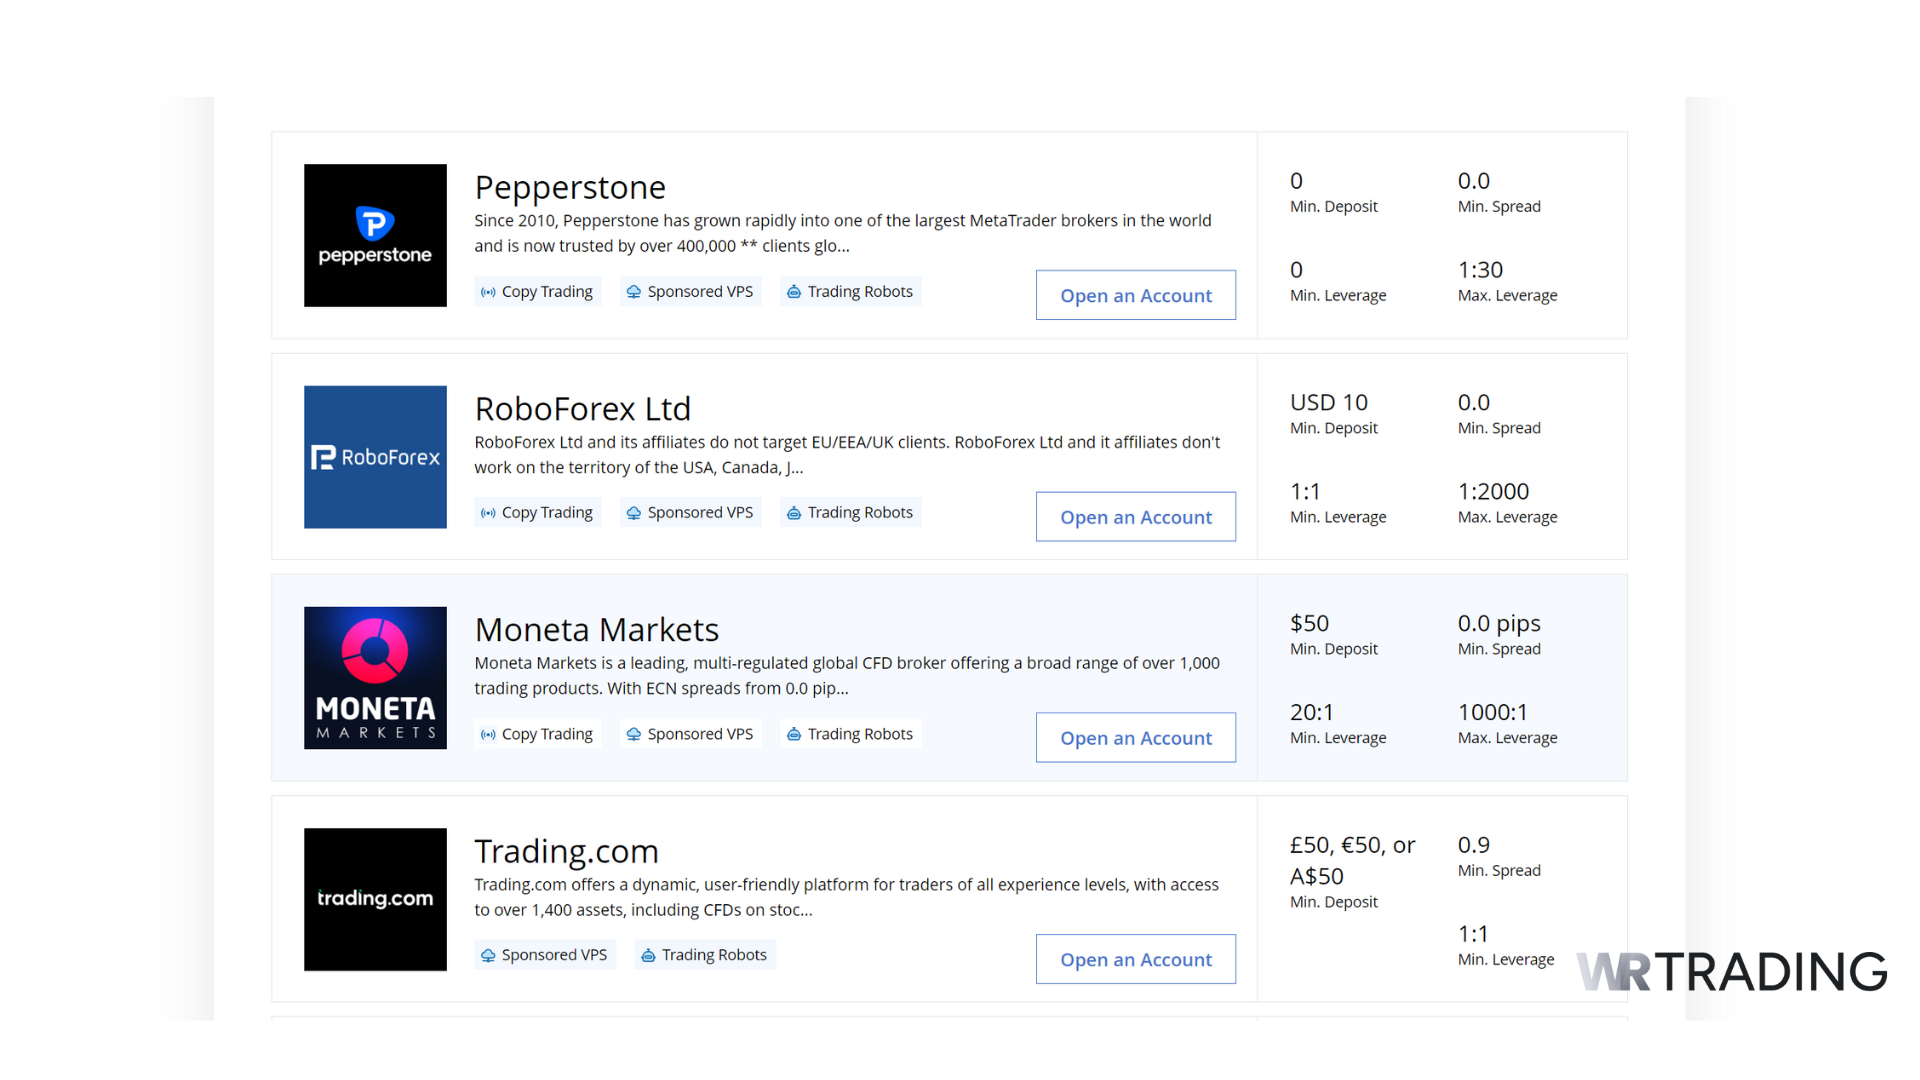The image size is (1920, 1080).
Task: Select RoboForex's Sponsored VPS tag label
Action: [x=700, y=512]
